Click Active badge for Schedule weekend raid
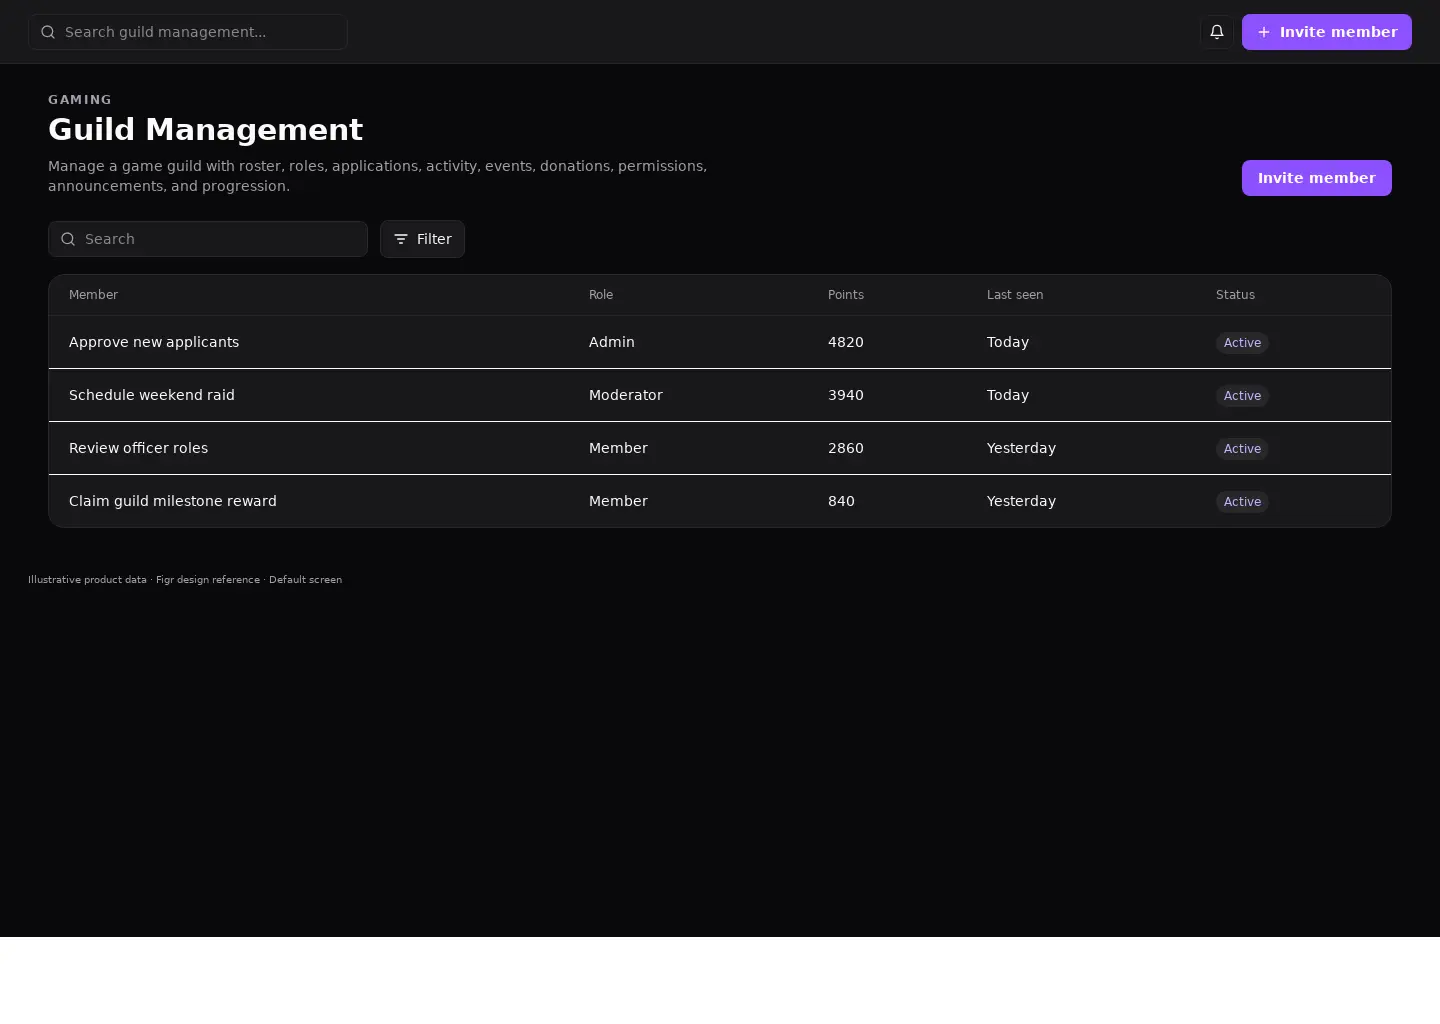1440x1024 pixels. (1242, 396)
